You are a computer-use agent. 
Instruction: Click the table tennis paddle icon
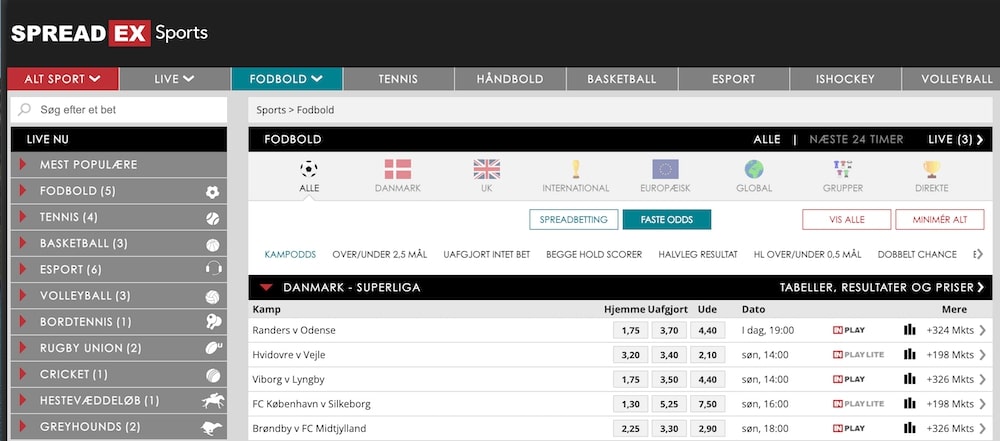[x=214, y=322]
